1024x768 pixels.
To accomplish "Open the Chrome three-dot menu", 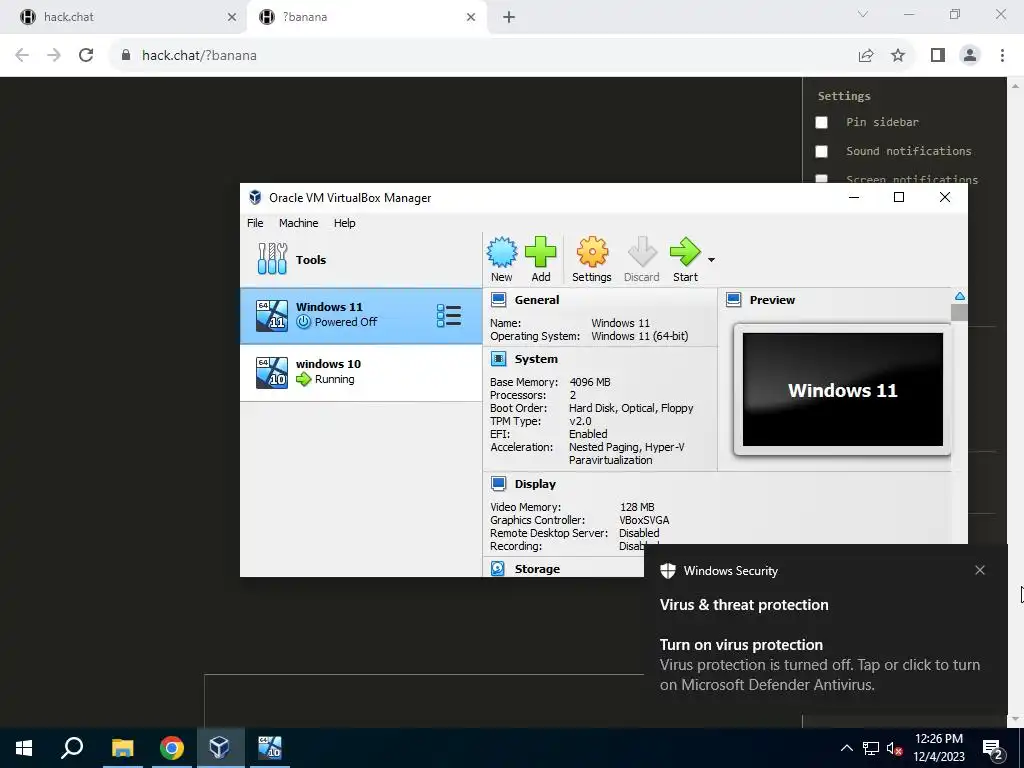I will click(x=1002, y=56).
